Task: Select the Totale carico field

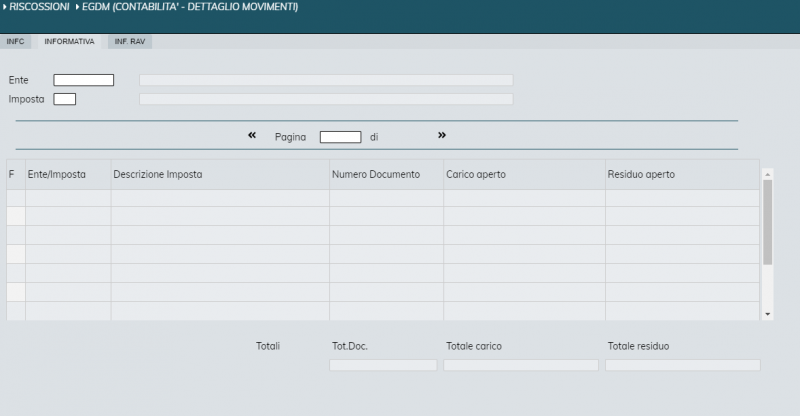Action: [x=521, y=365]
